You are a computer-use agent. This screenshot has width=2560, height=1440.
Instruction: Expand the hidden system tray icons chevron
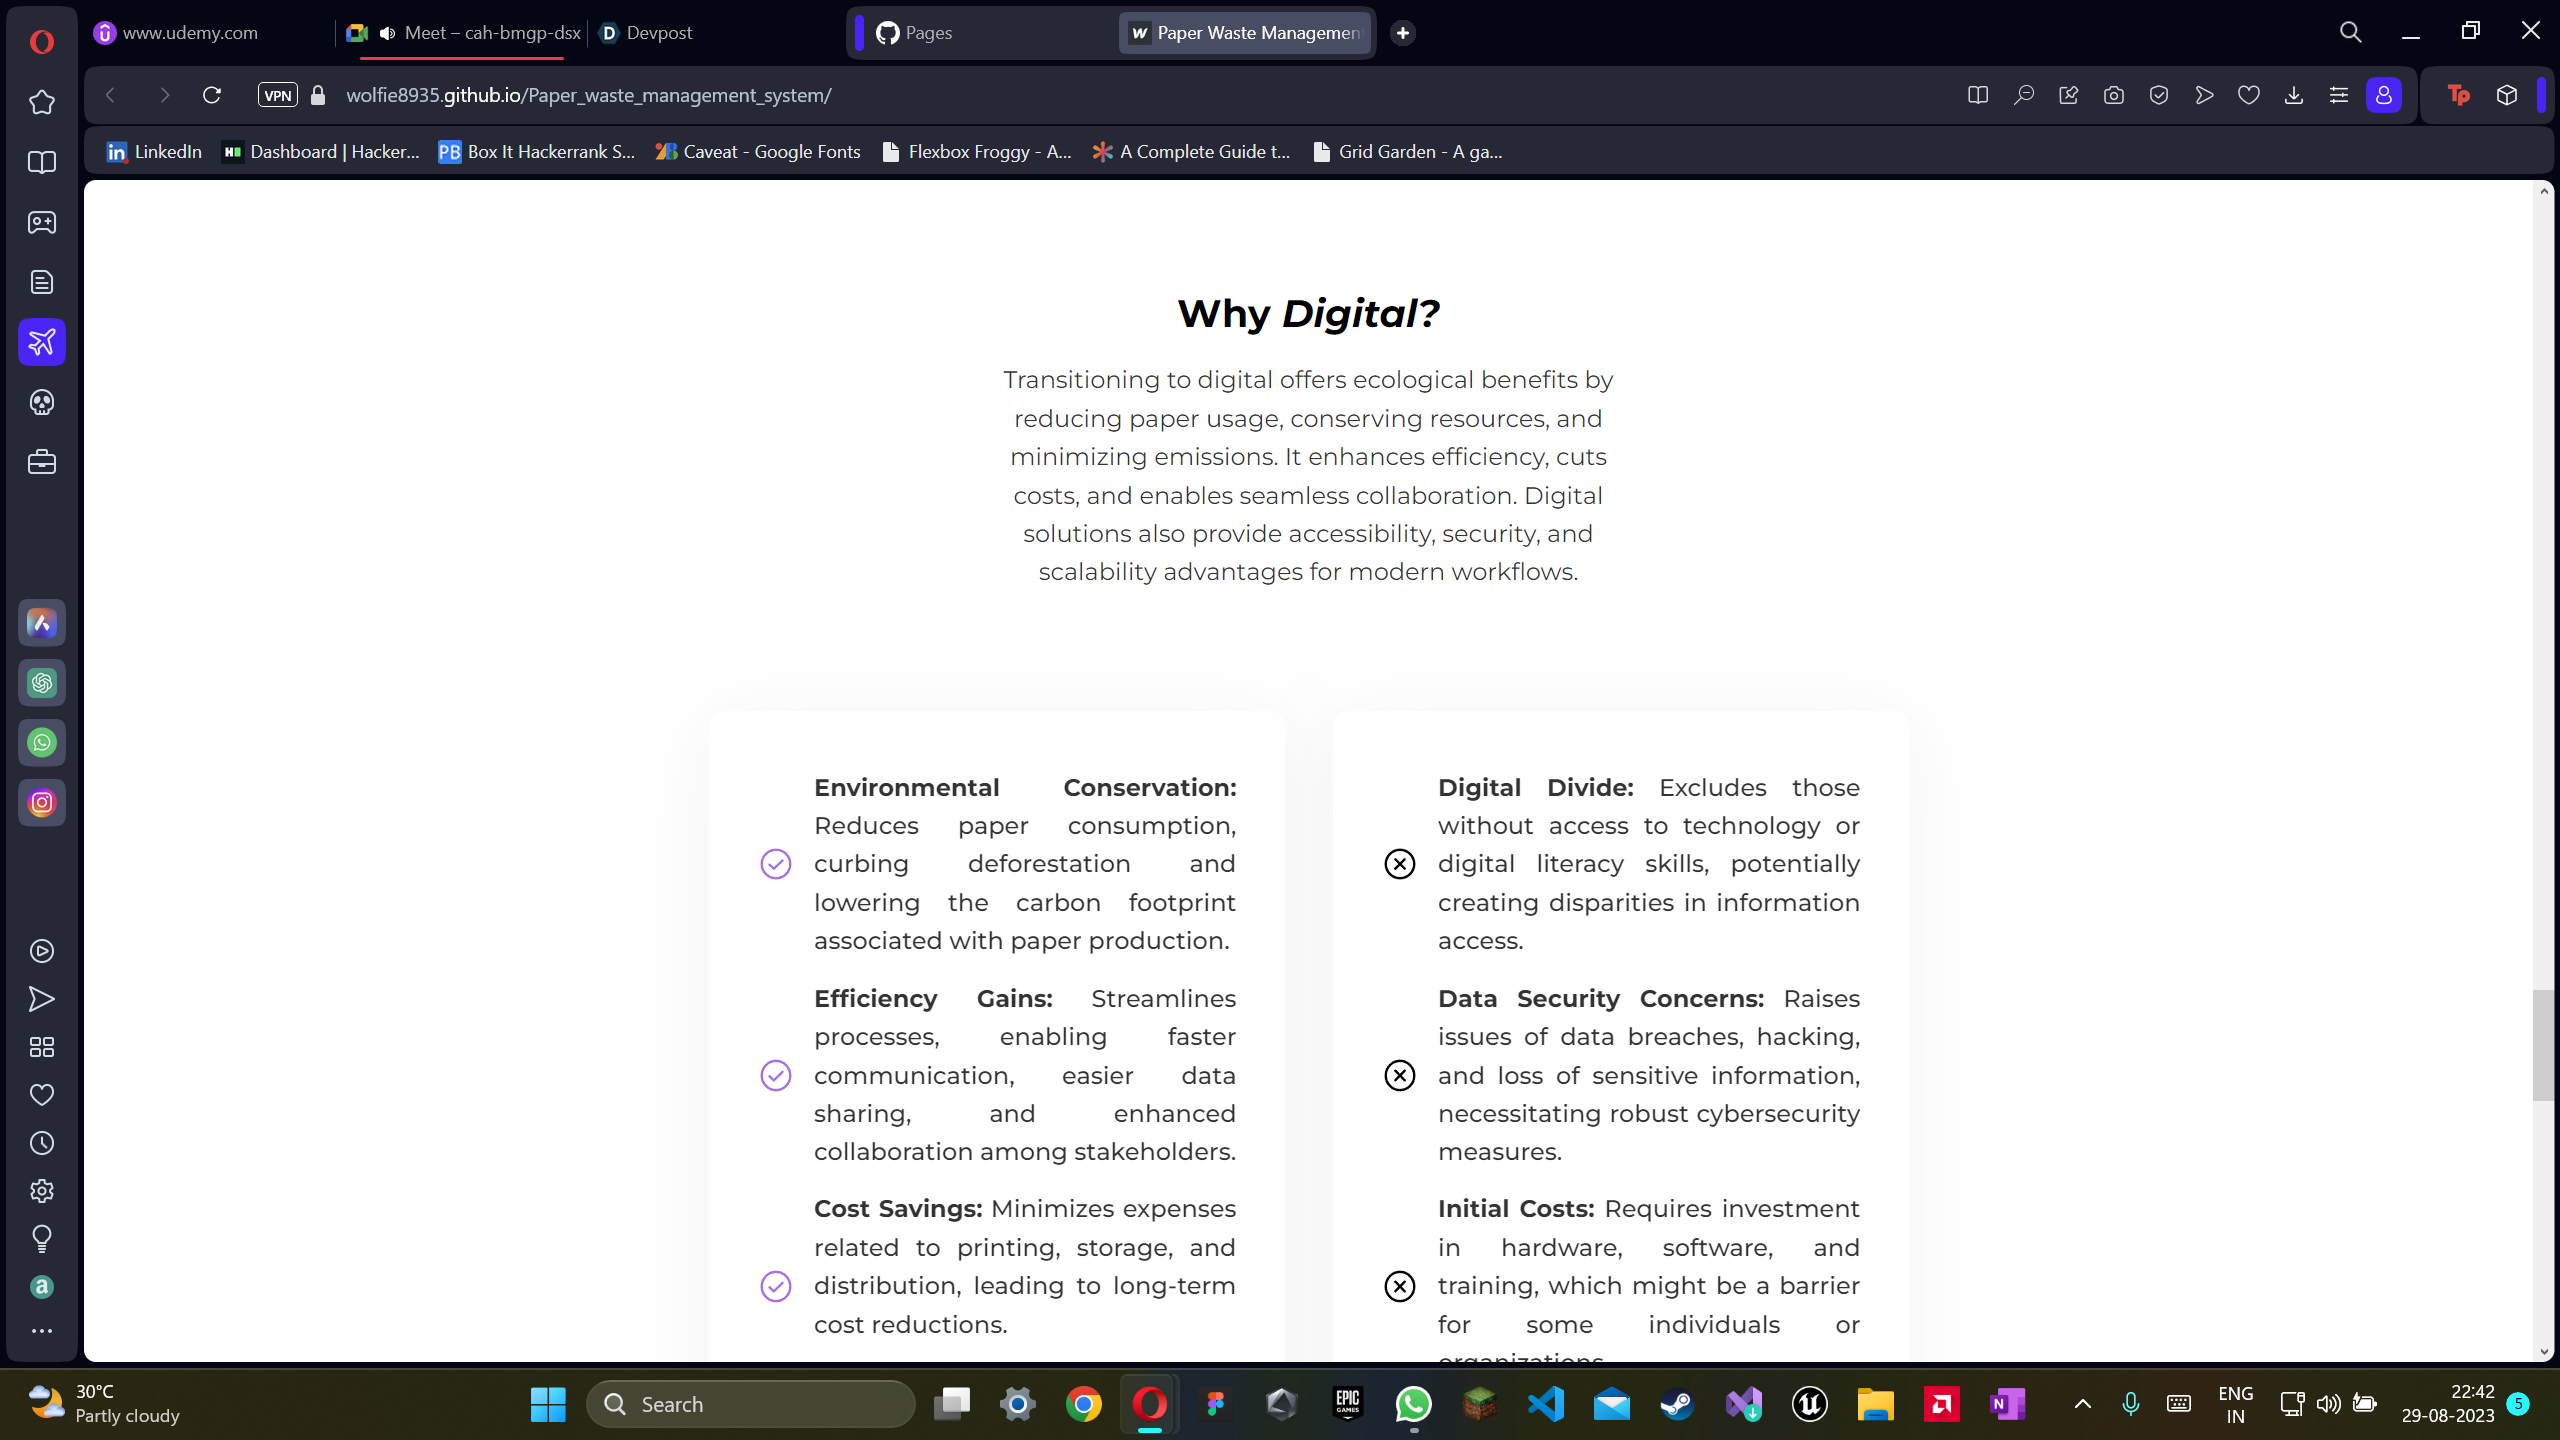click(2082, 1404)
